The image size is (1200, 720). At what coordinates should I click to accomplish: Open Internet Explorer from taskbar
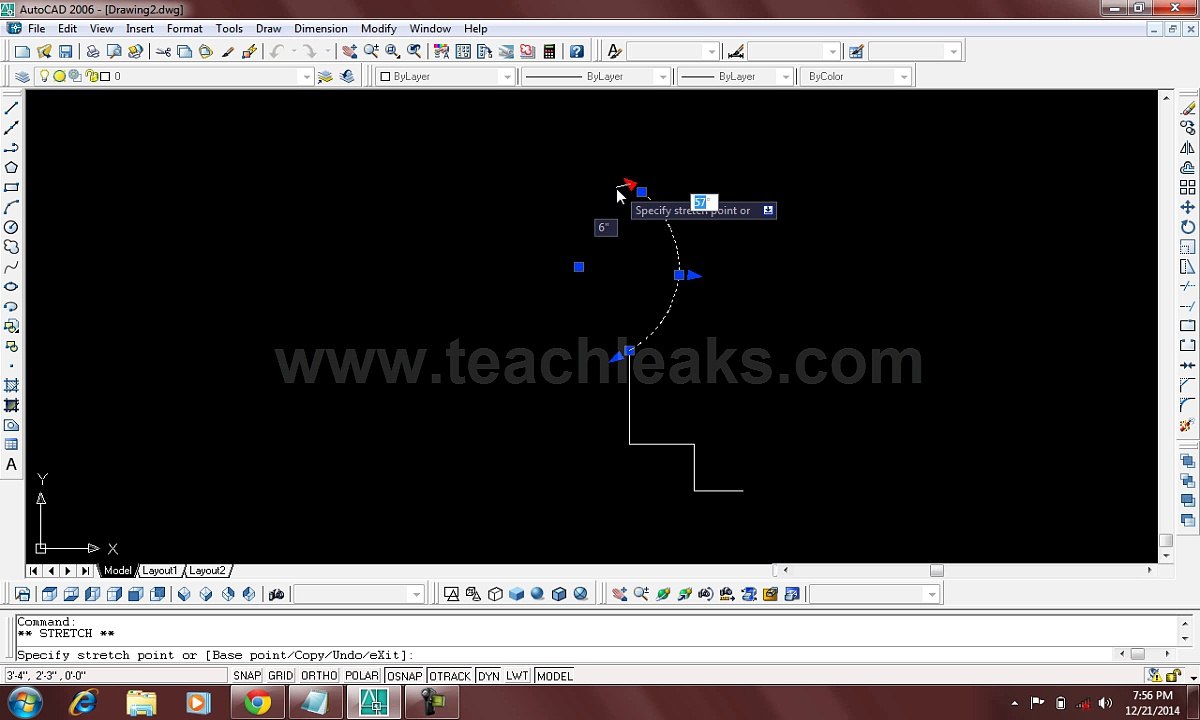click(83, 703)
